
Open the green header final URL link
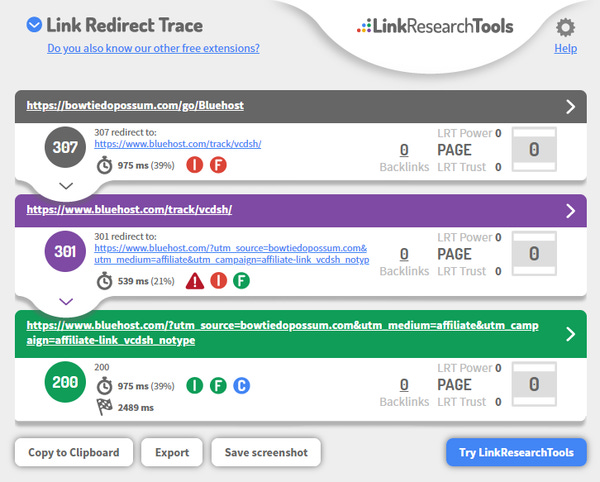282,332
